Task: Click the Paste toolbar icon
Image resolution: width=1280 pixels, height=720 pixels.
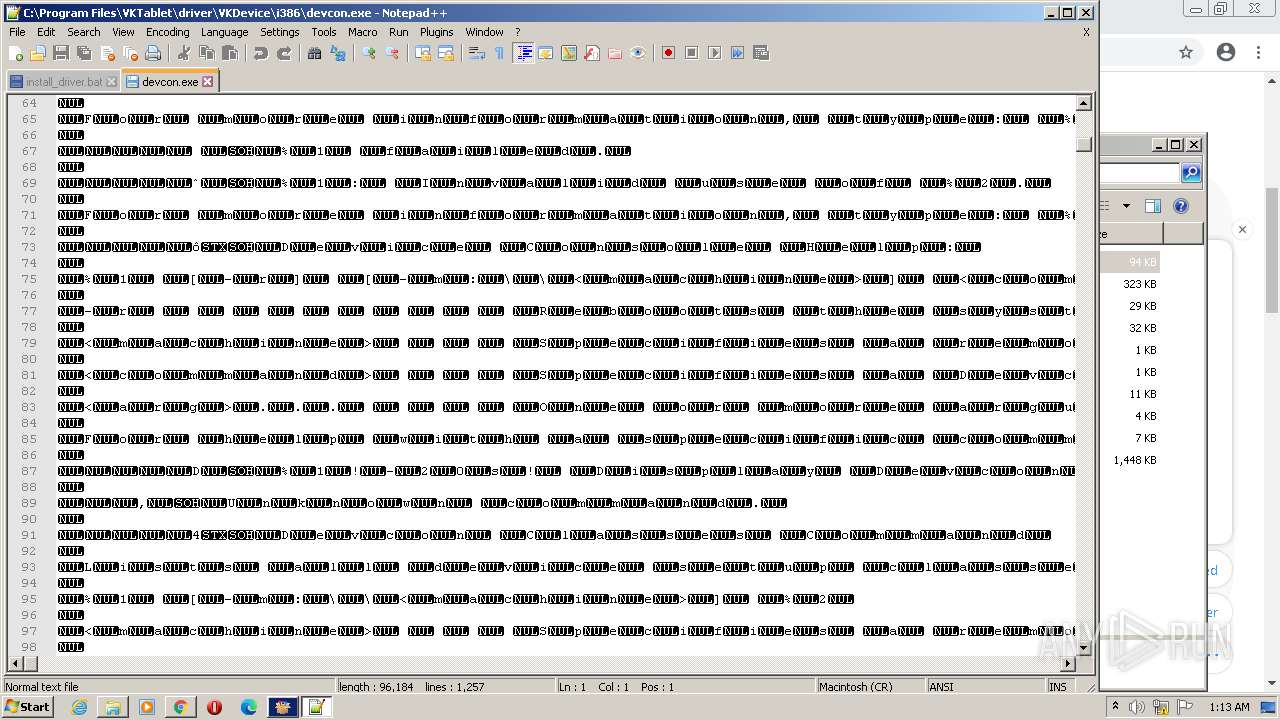Action: click(230, 53)
